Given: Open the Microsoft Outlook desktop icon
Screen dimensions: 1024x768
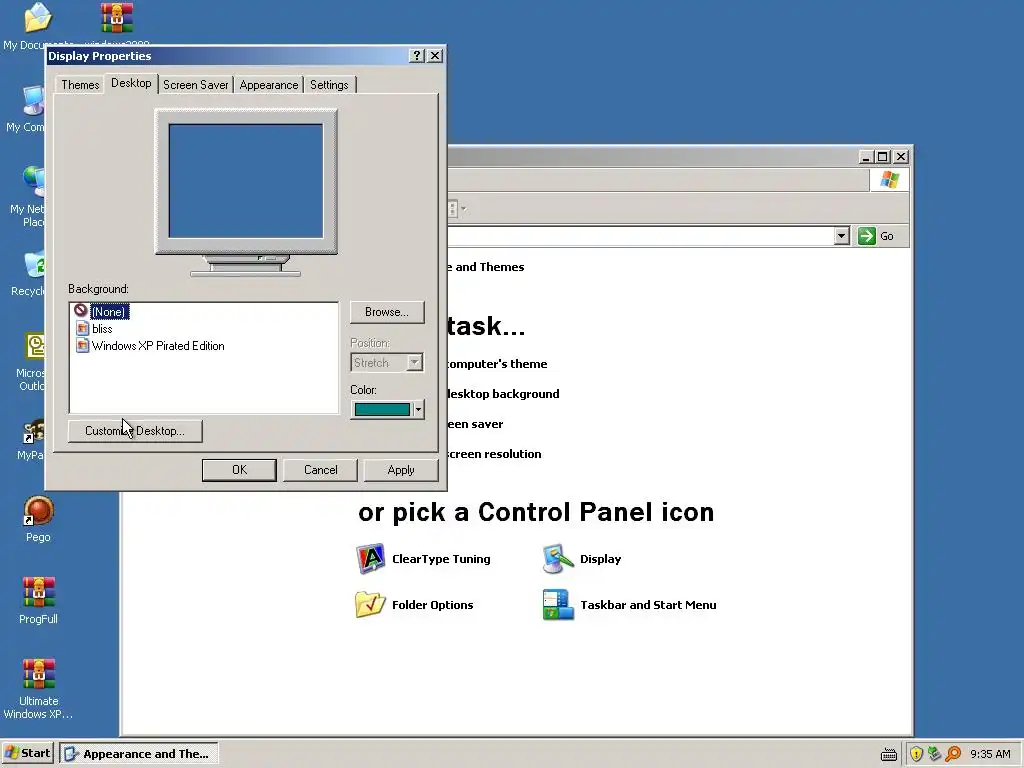Looking at the screenshot, I should [x=35, y=346].
